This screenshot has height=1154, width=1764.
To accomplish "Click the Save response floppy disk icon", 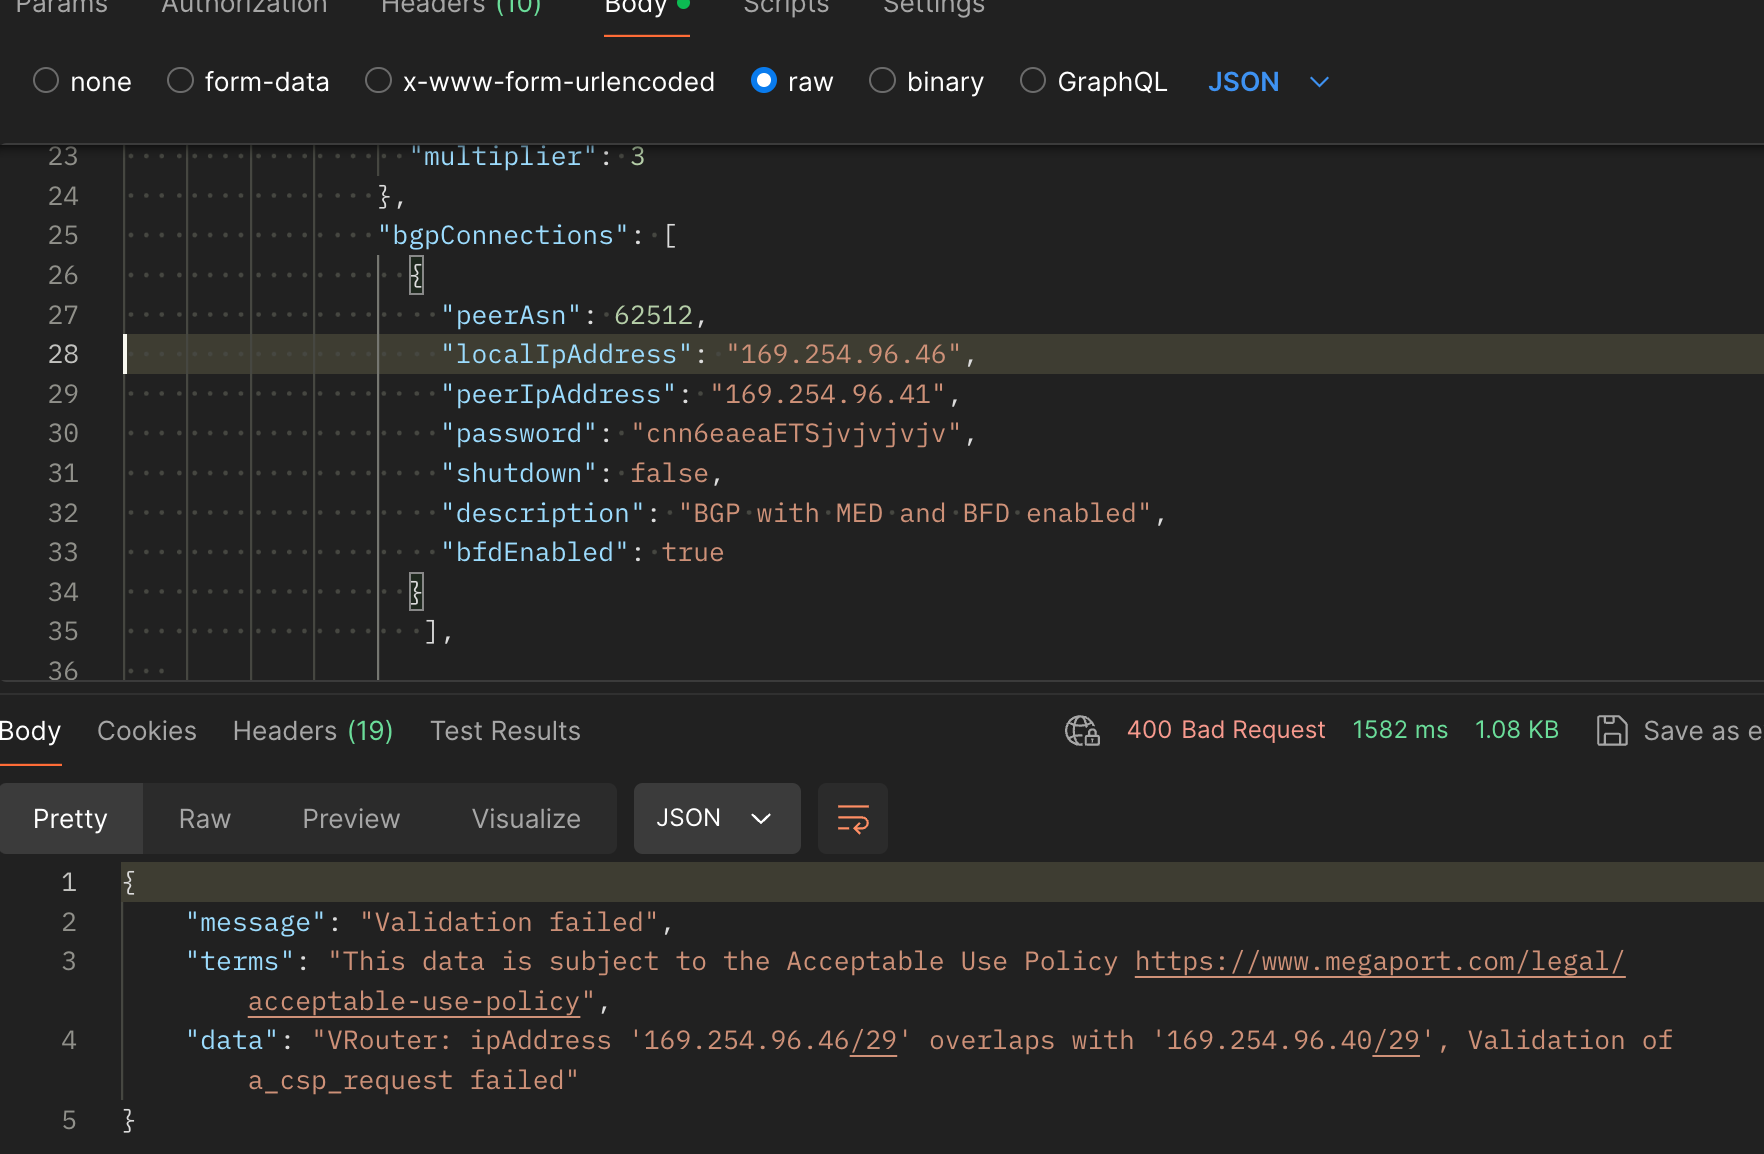I will tap(1612, 731).
